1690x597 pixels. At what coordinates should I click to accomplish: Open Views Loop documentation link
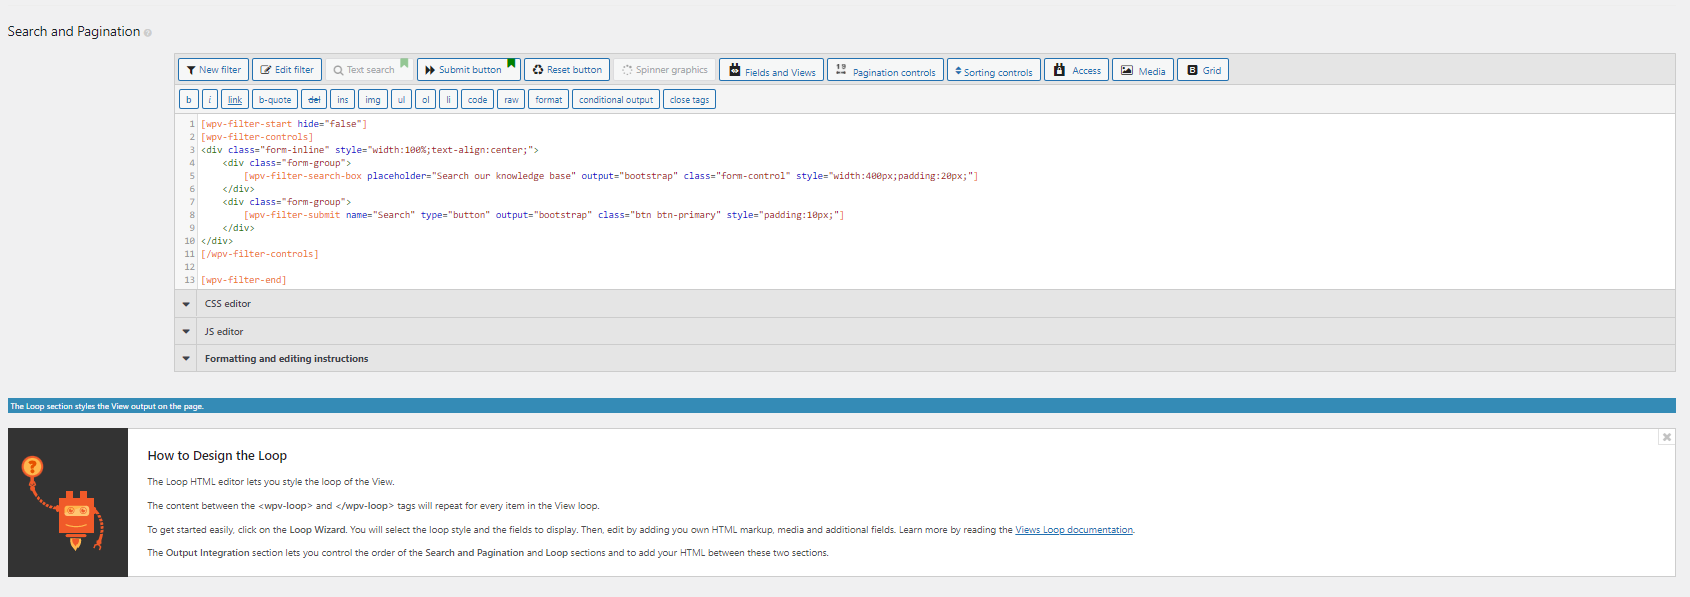pyautogui.click(x=1074, y=530)
